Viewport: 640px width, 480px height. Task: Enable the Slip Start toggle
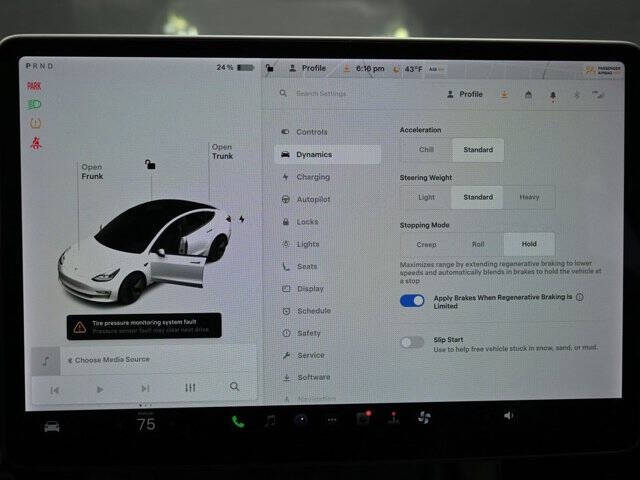[412, 342]
